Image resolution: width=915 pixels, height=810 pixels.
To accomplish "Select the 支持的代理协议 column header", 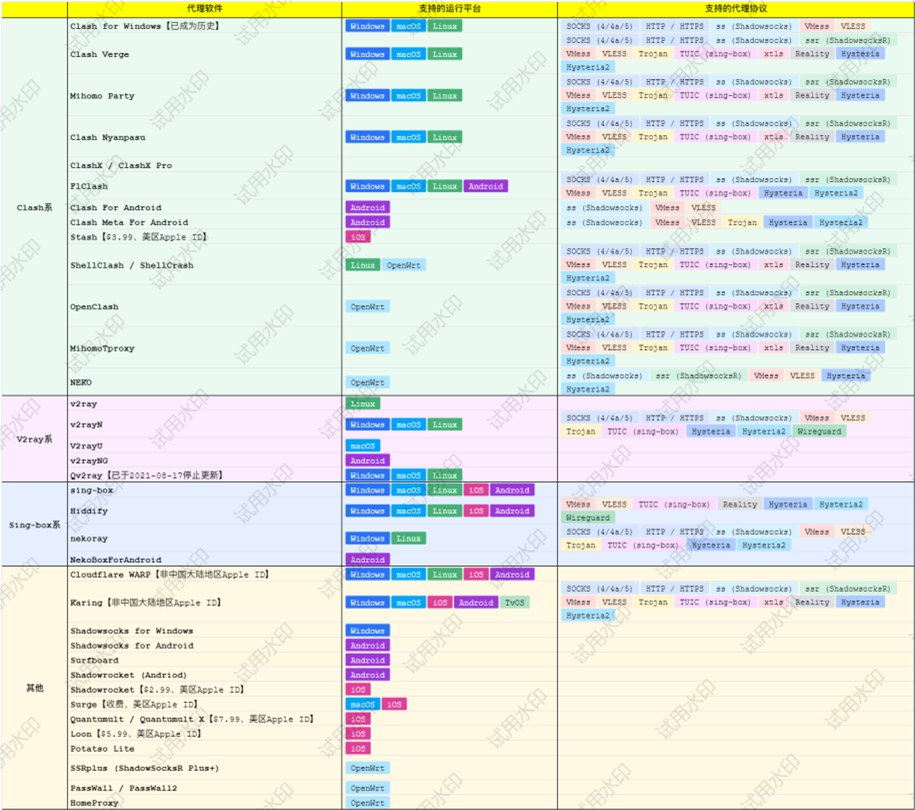I will [735, 10].
